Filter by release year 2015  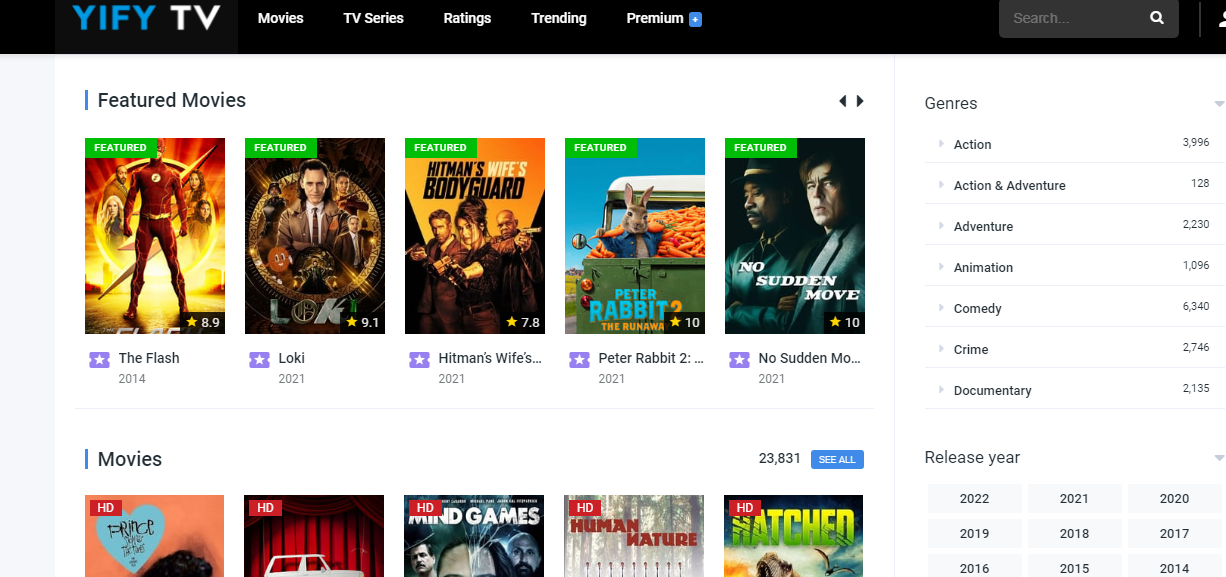click(1074, 568)
